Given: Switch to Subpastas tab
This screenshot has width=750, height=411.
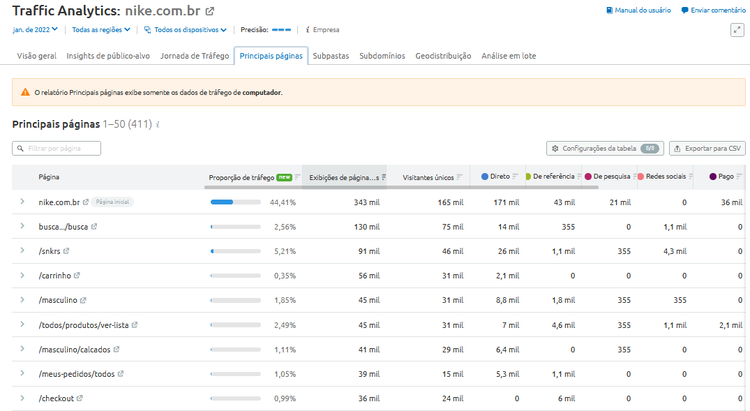Looking at the screenshot, I should coord(331,56).
